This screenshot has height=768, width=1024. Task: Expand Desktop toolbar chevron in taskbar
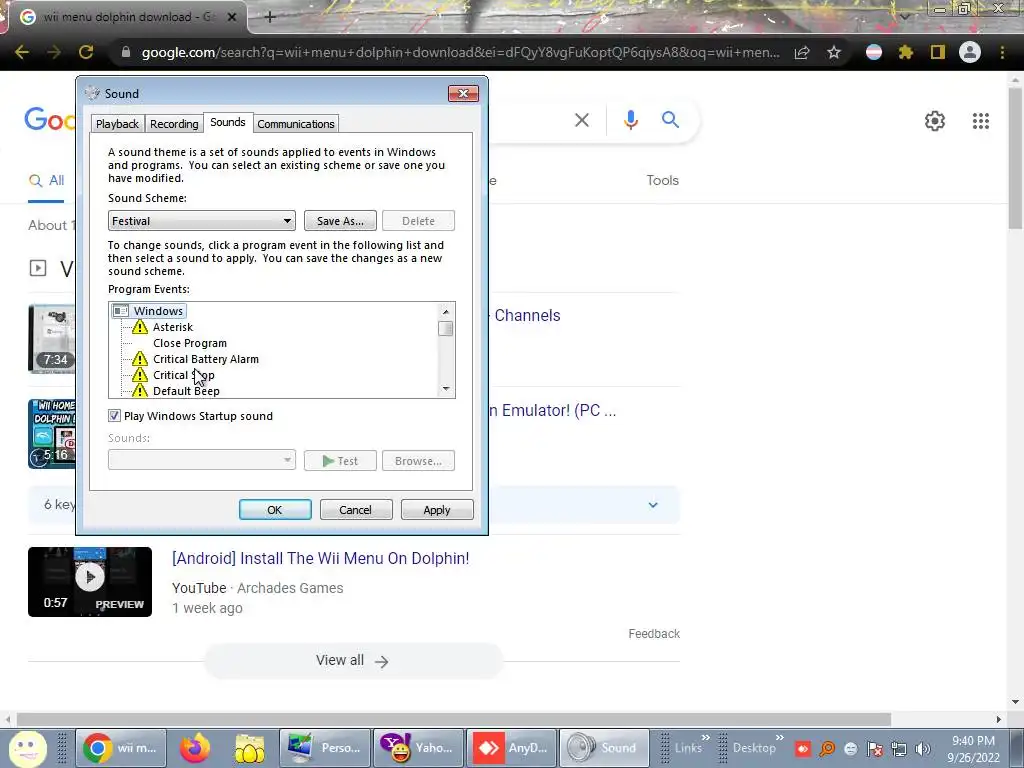coord(778,738)
